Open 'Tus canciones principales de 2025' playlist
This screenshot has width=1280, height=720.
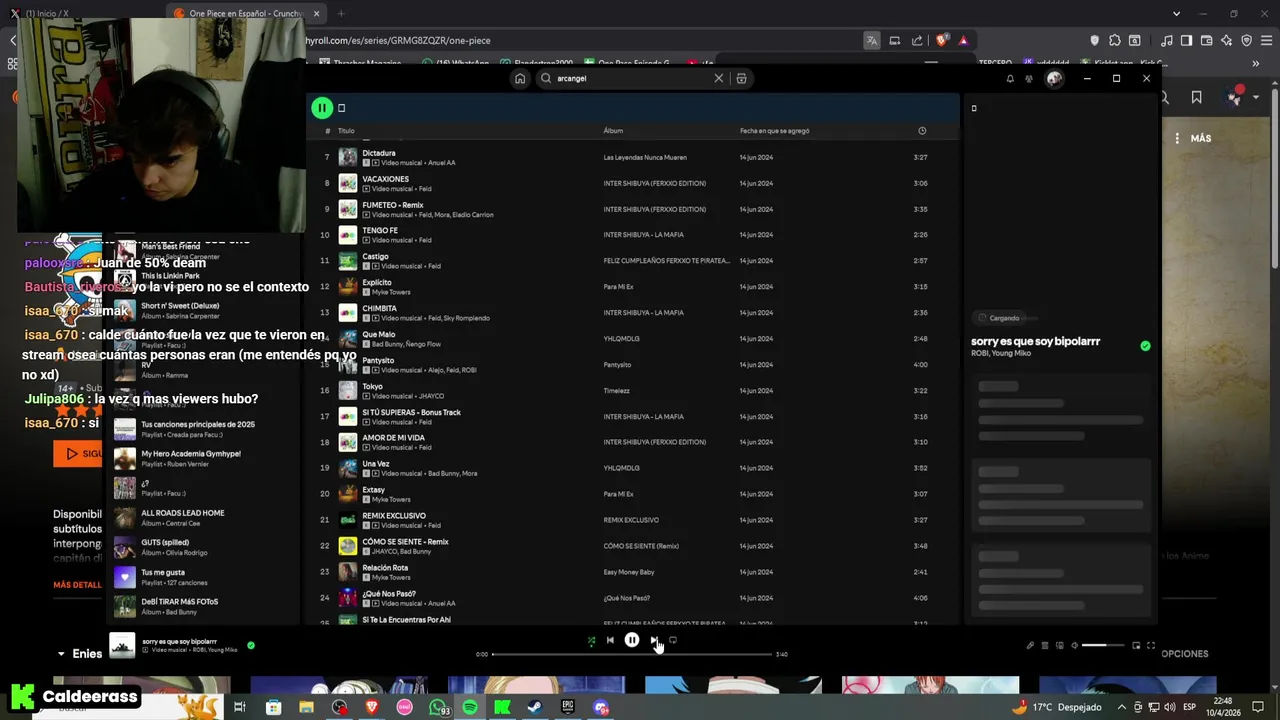tap(197, 429)
